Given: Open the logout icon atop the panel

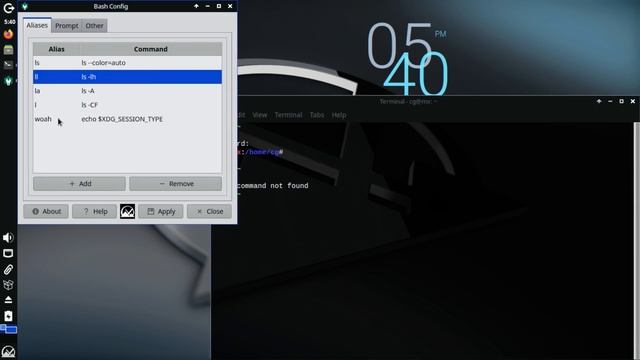Looking at the screenshot, I should tap(8, 8).
